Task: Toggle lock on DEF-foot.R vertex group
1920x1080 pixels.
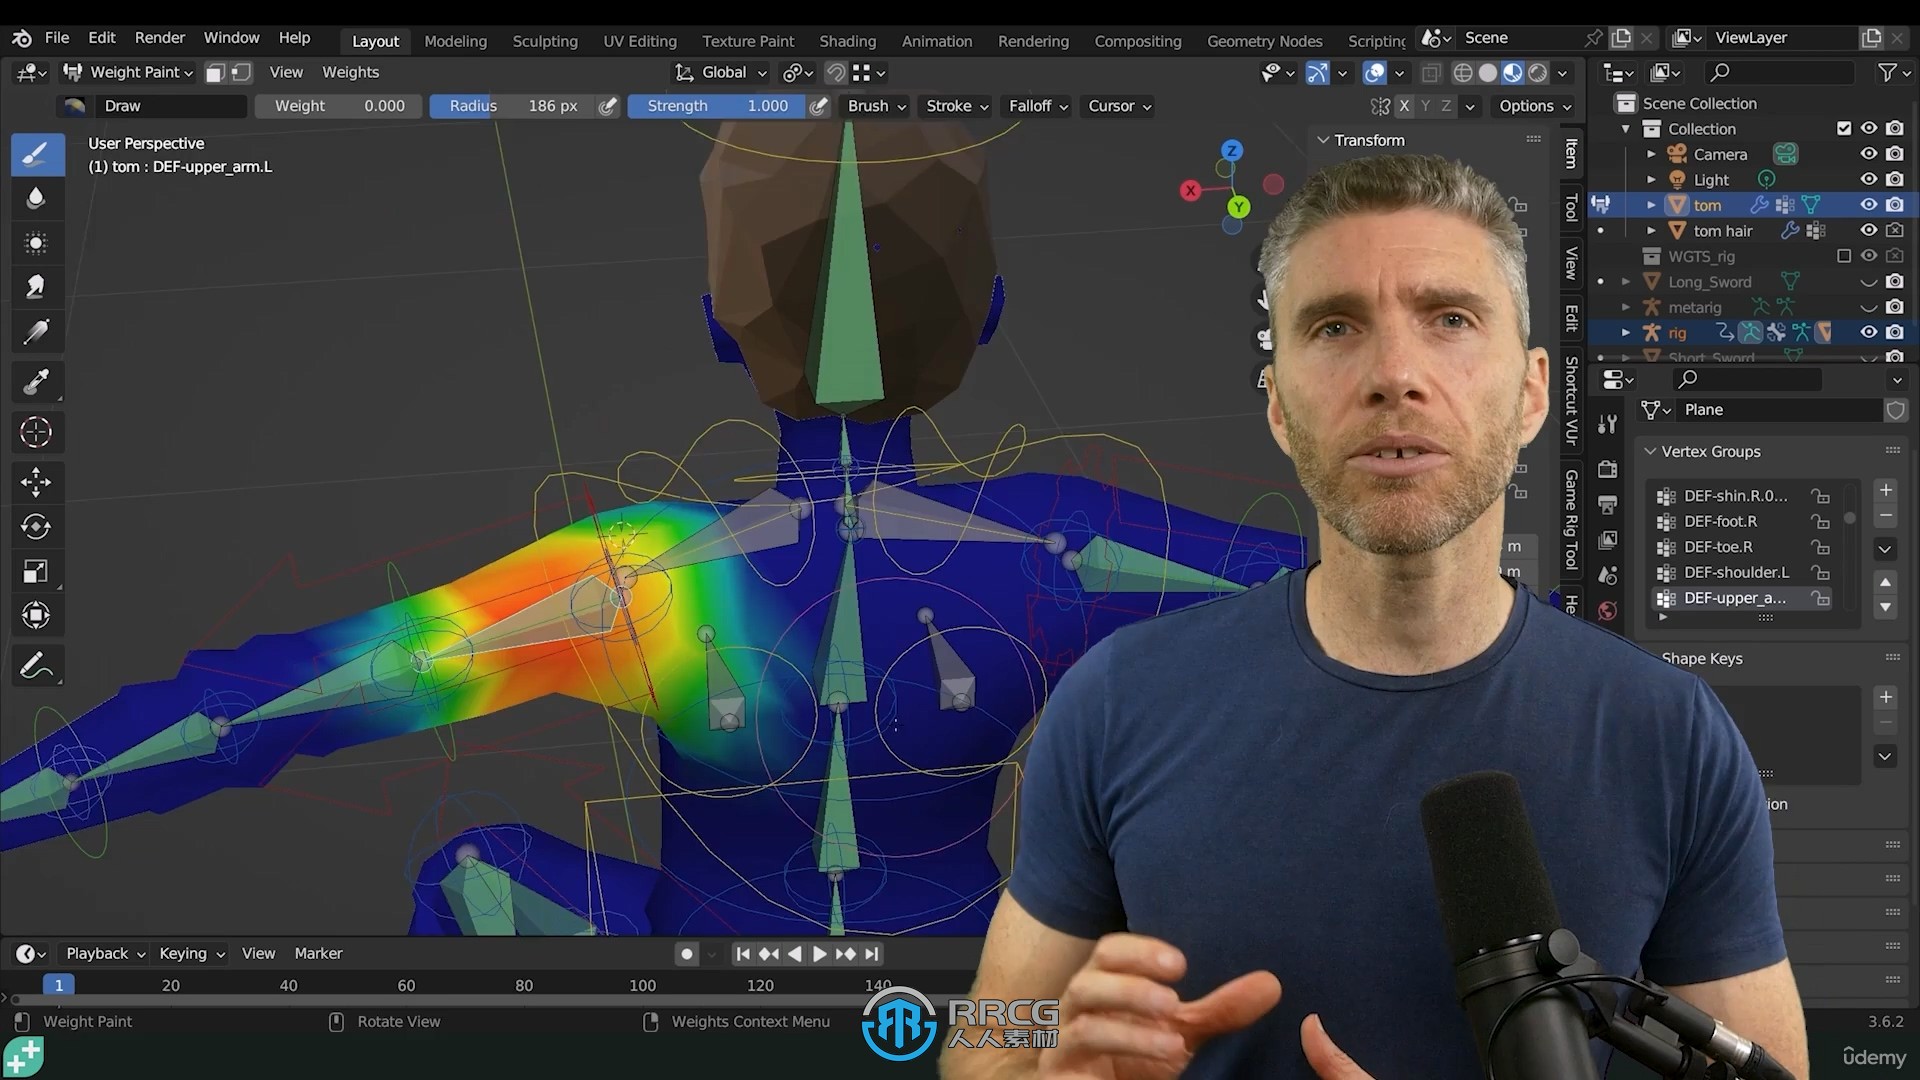Action: point(1821,522)
